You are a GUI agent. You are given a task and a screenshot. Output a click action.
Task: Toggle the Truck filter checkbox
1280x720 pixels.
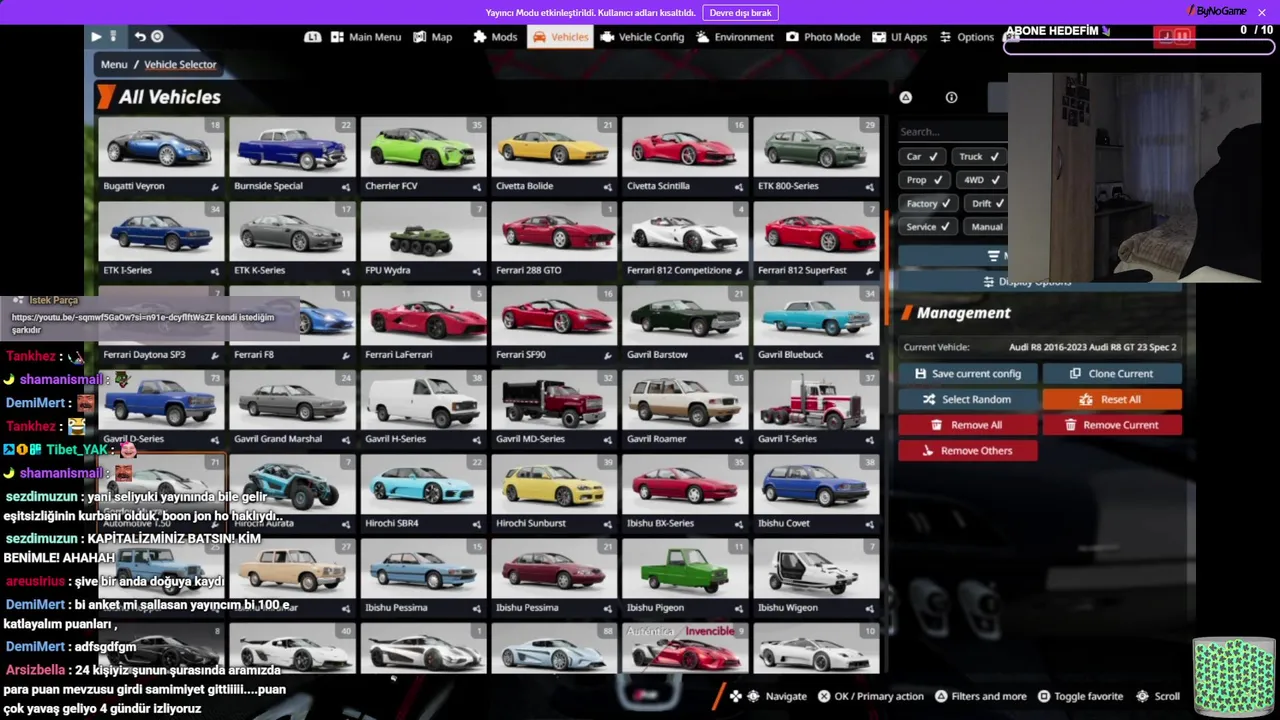pyautogui.click(x=979, y=156)
